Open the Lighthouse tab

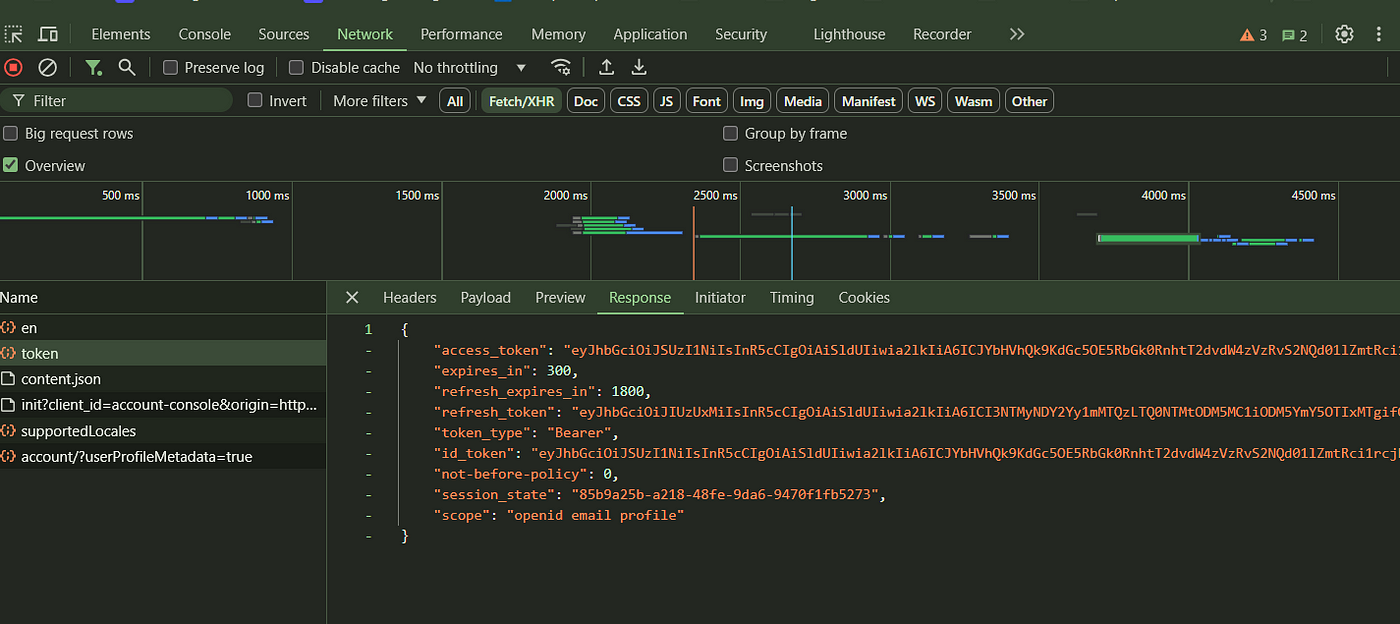[849, 34]
